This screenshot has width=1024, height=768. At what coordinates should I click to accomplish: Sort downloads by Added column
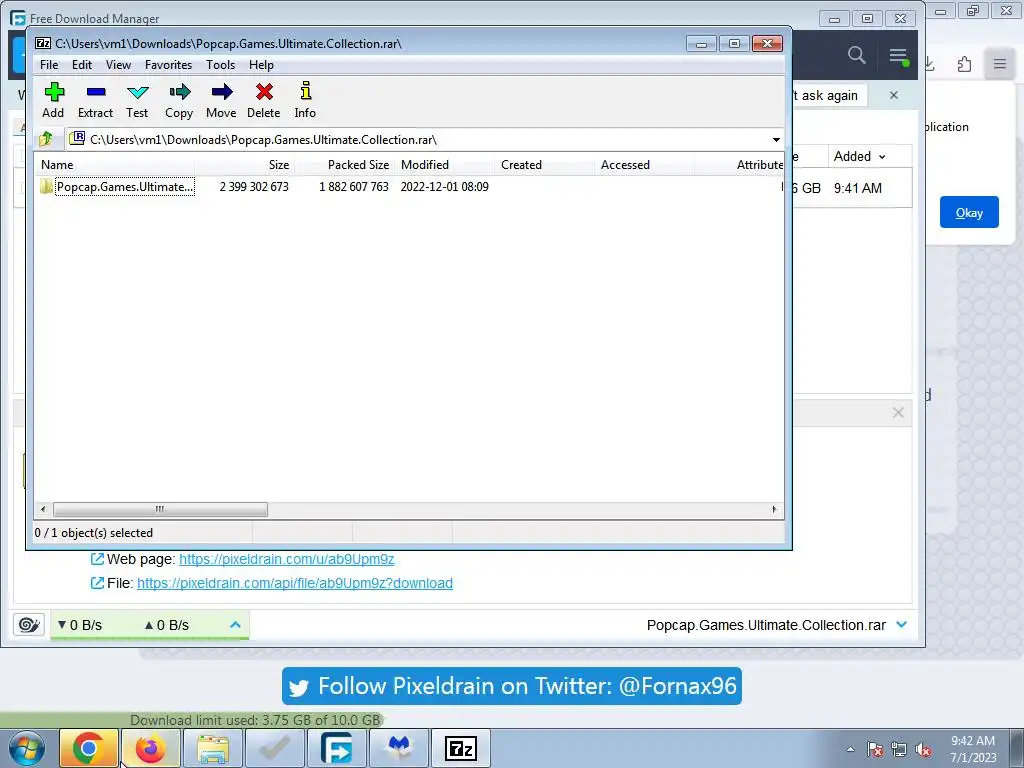point(859,157)
